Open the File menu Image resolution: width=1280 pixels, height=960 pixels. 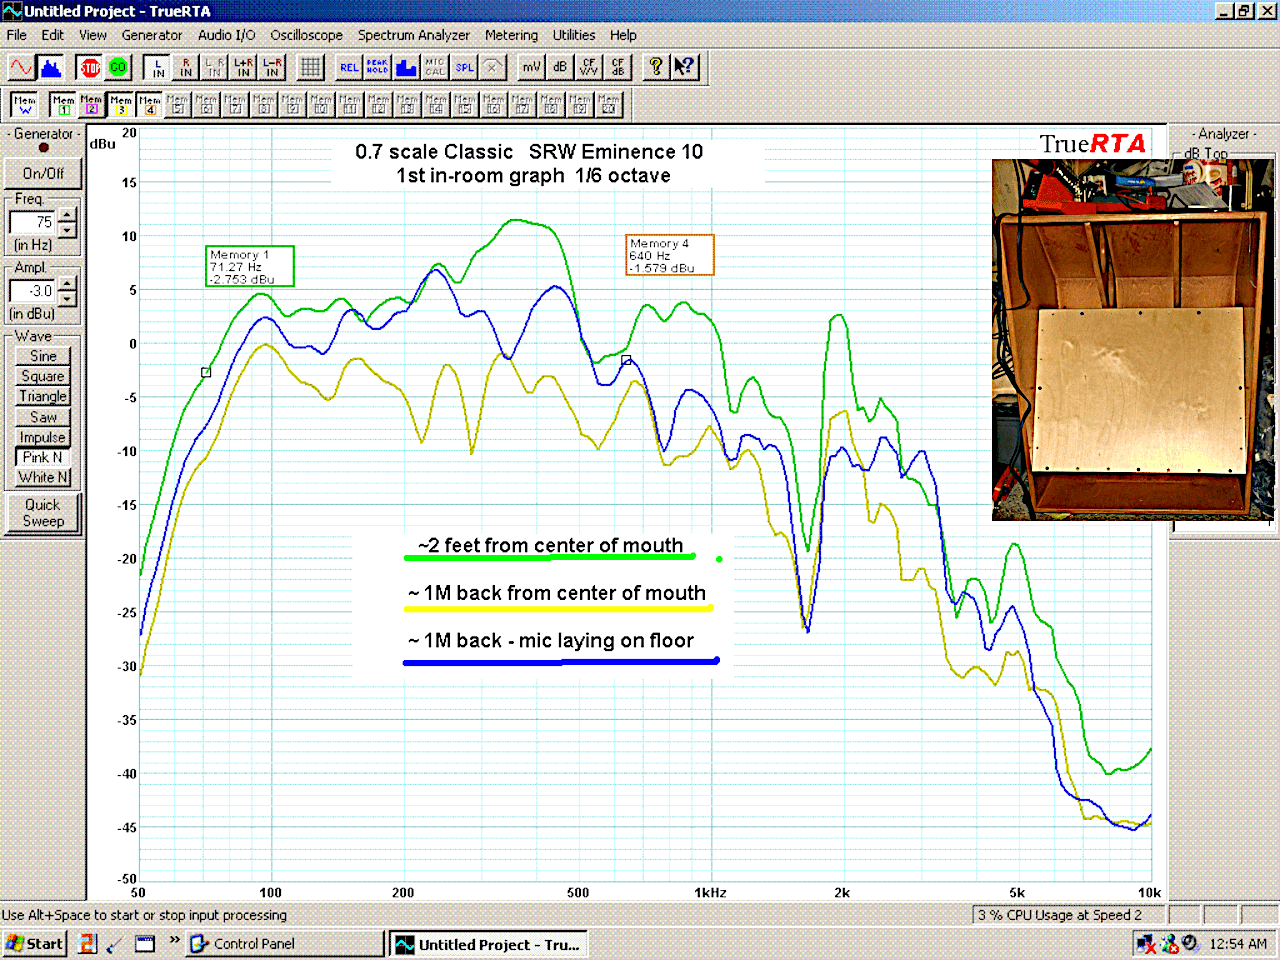pos(17,35)
